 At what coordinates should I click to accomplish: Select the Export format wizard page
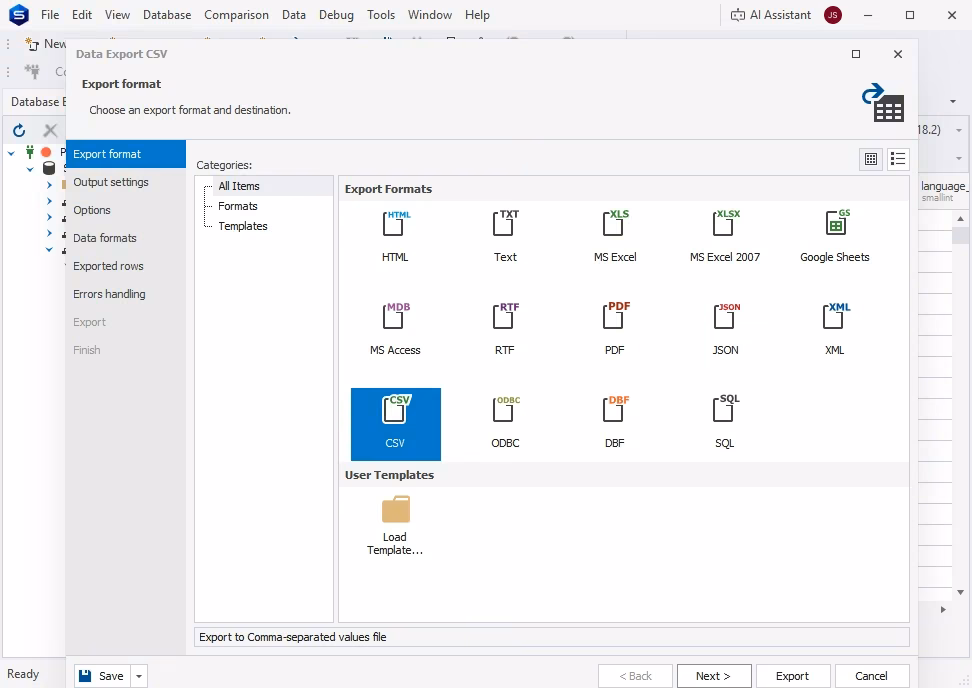pos(126,154)
